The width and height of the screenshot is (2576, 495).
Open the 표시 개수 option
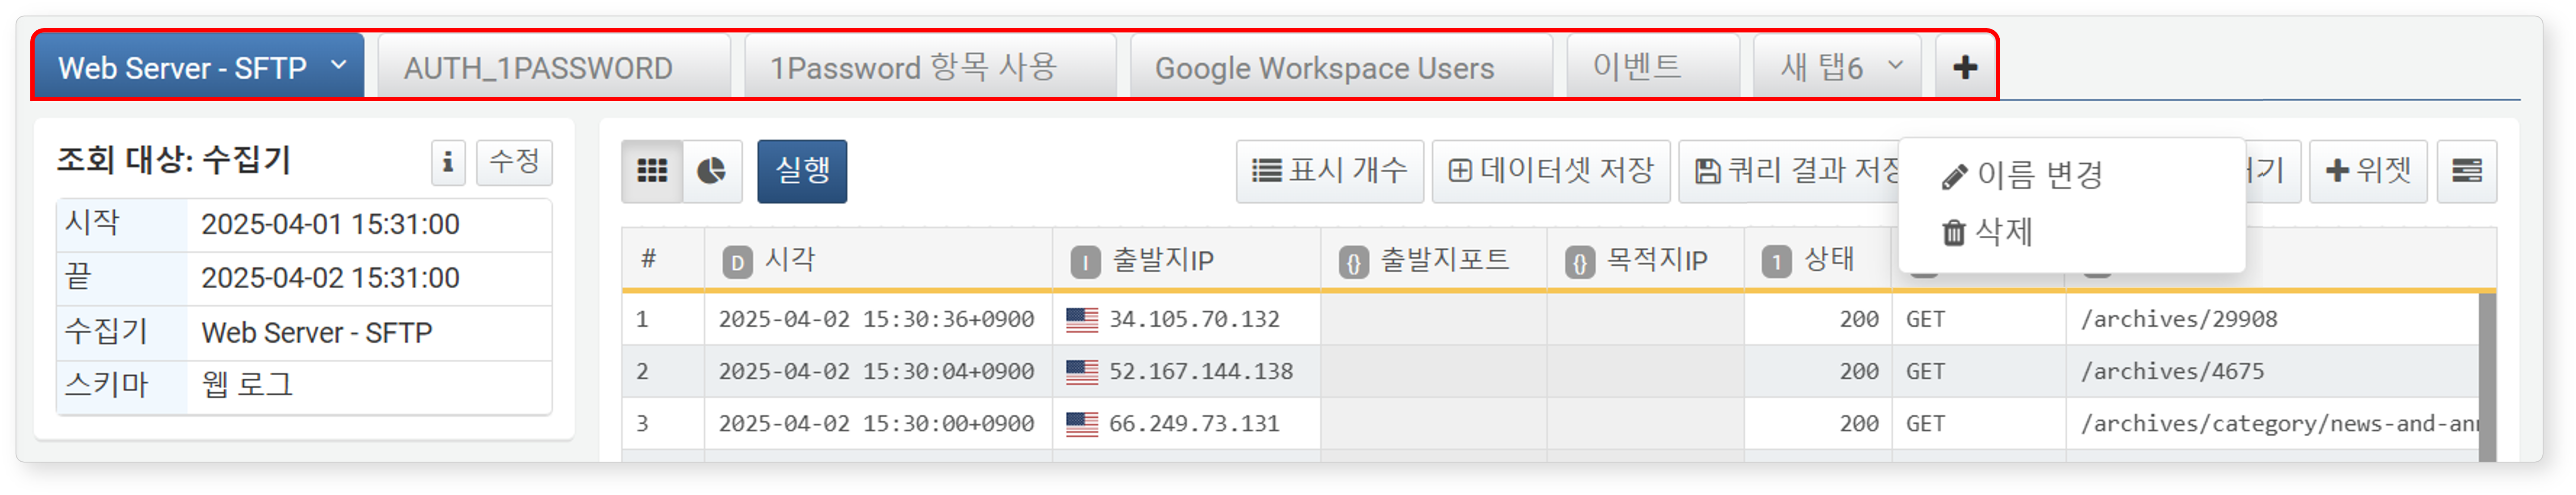point(1329,171)
